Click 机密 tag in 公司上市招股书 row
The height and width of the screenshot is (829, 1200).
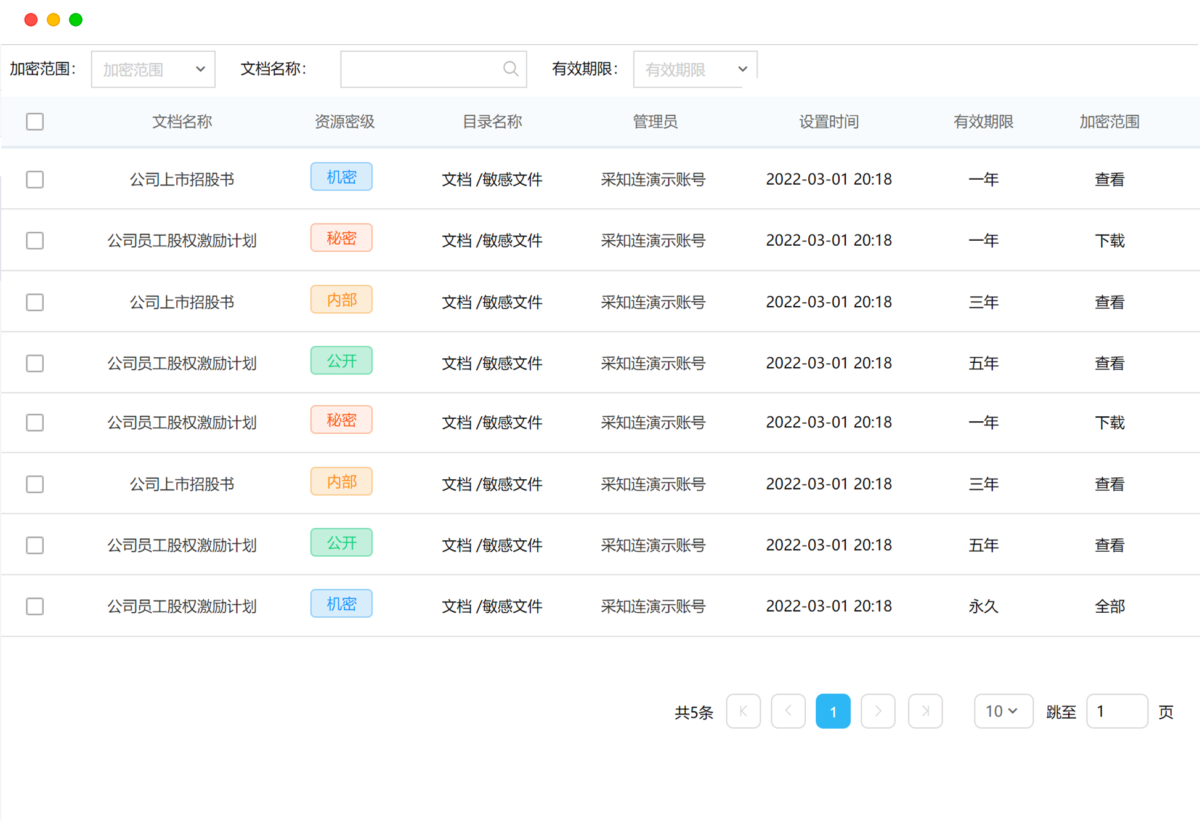pos(341,177)
